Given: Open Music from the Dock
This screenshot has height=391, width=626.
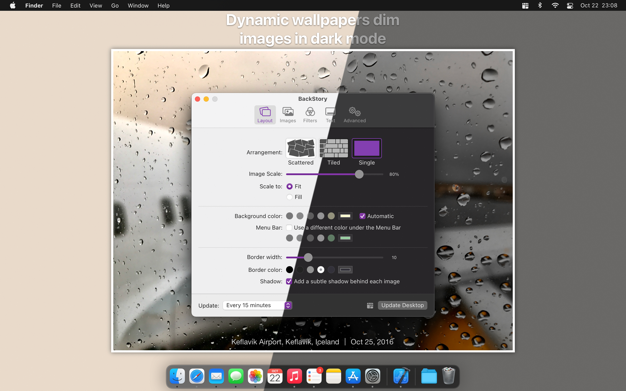Looking at the screenshot, I should click(295, 376).
